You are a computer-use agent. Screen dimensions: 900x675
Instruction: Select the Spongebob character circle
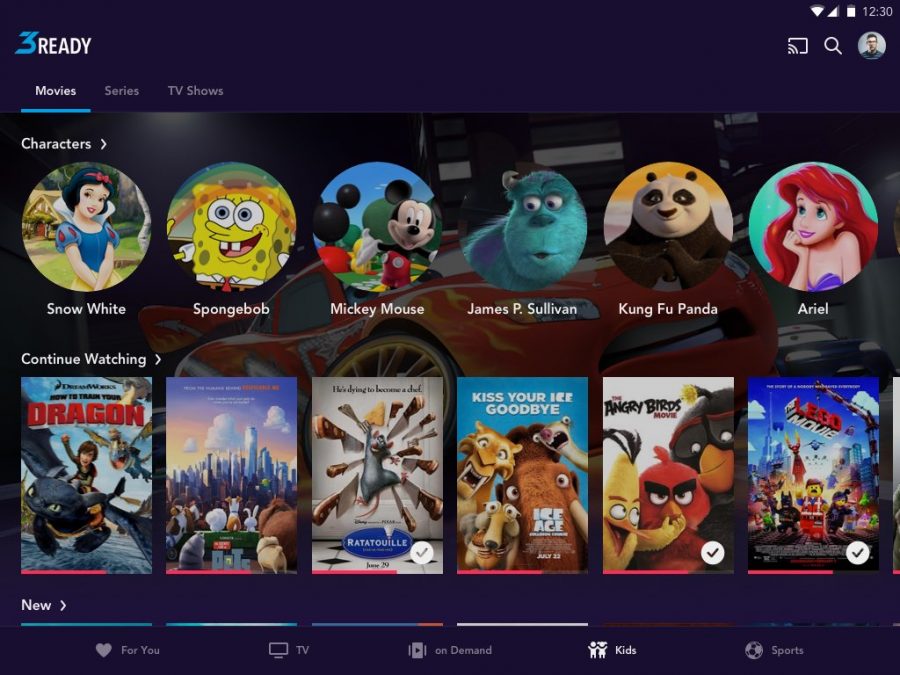pos(231,227)
